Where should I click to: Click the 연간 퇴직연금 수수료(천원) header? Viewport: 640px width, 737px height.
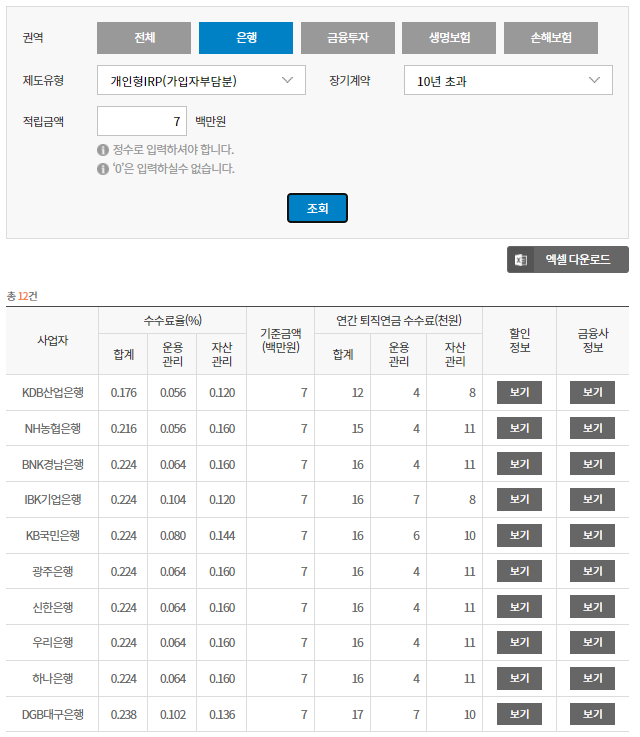click(398, 321)
